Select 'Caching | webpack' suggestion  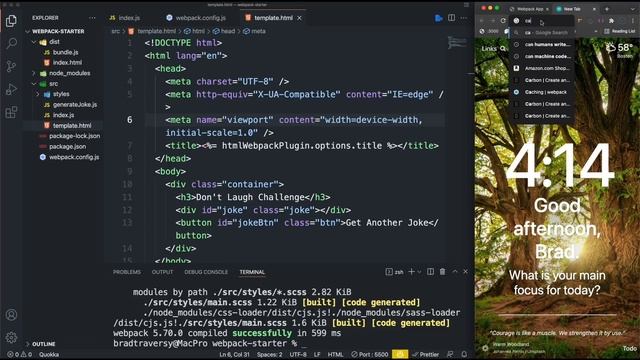click(542, 92)
